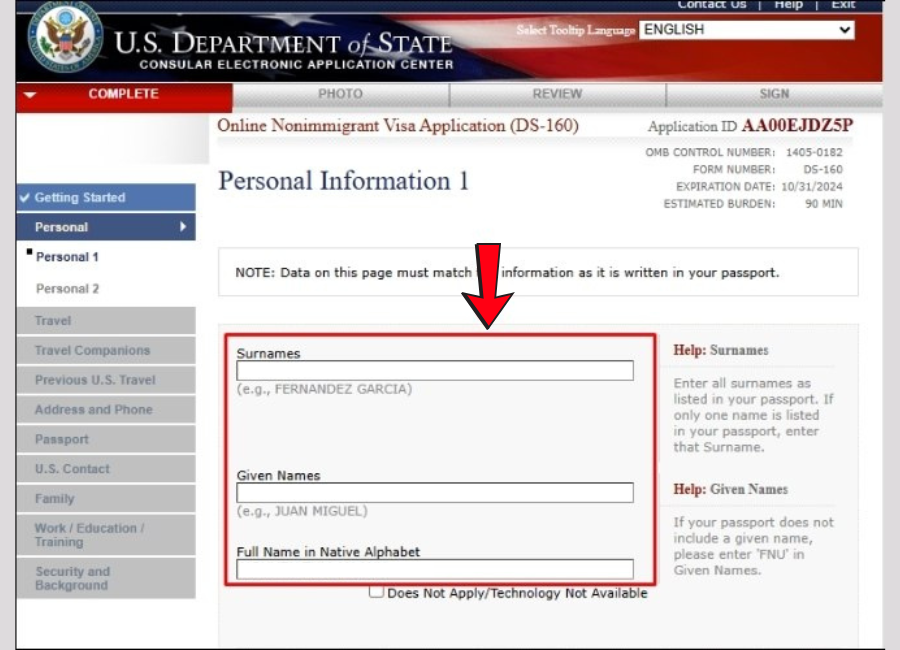The height and width of the screenshot is (650, 900).
Task: Go to the Family section
Action: pyautogui.click(x=106, y=498)
